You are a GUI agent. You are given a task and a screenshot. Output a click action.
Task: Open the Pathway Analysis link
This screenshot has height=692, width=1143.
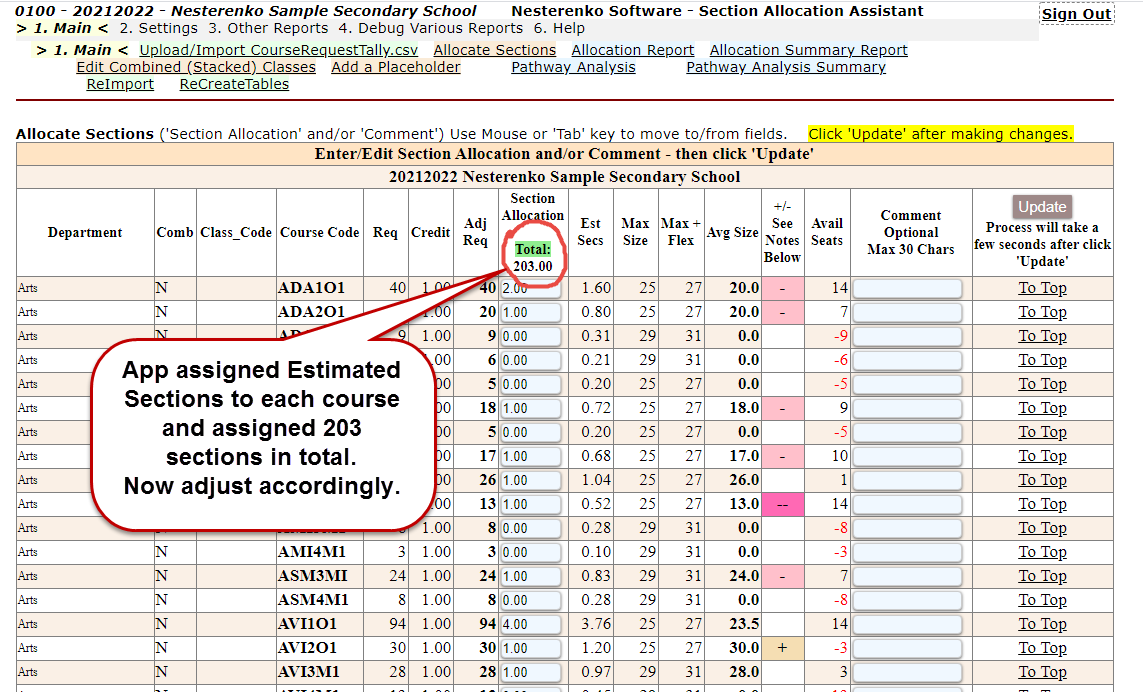(x=573, y=67)
